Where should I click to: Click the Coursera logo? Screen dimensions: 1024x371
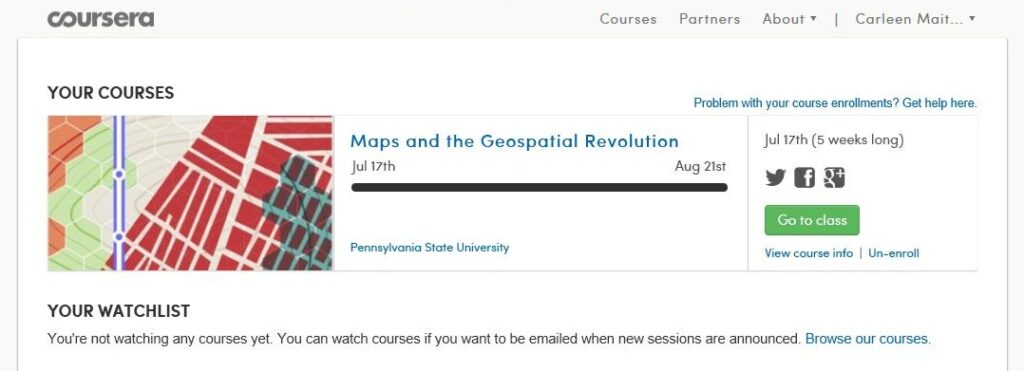click(x=101, y=18)
